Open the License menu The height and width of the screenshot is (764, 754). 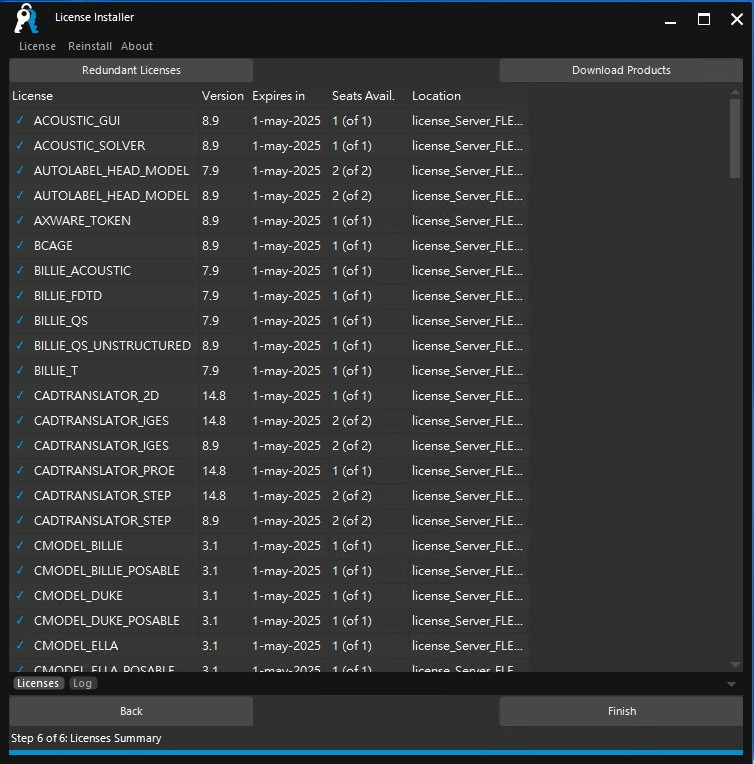pyautogui.click(x=37, y=46)
